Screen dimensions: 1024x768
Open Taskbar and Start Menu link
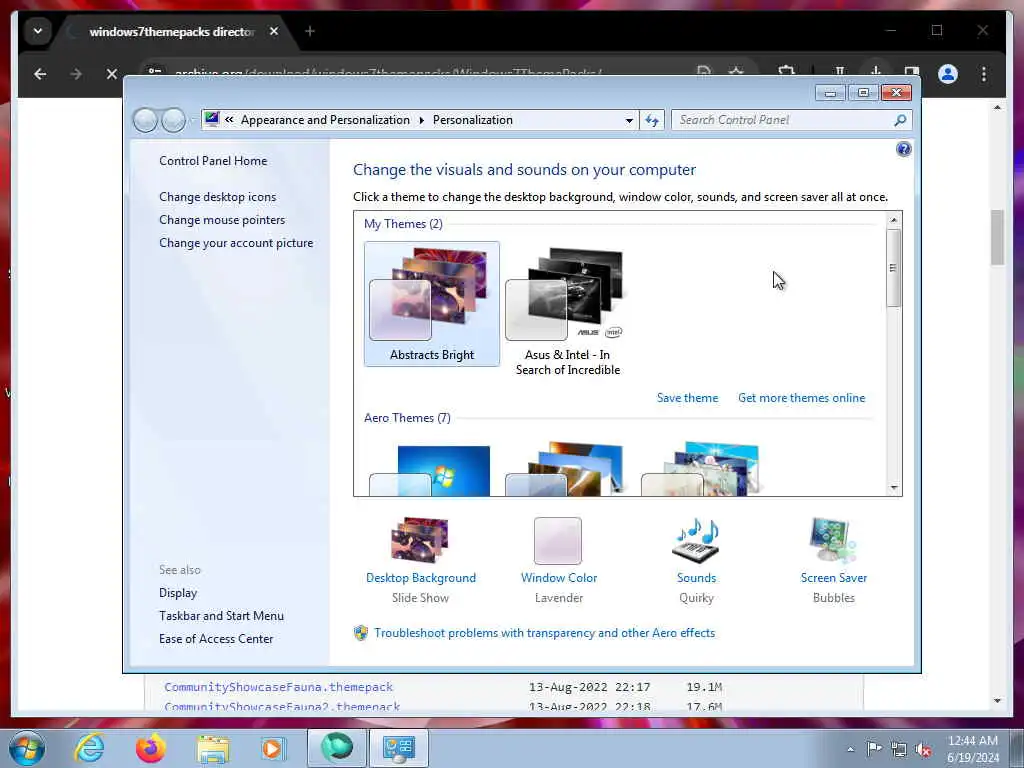pos(221,616)
